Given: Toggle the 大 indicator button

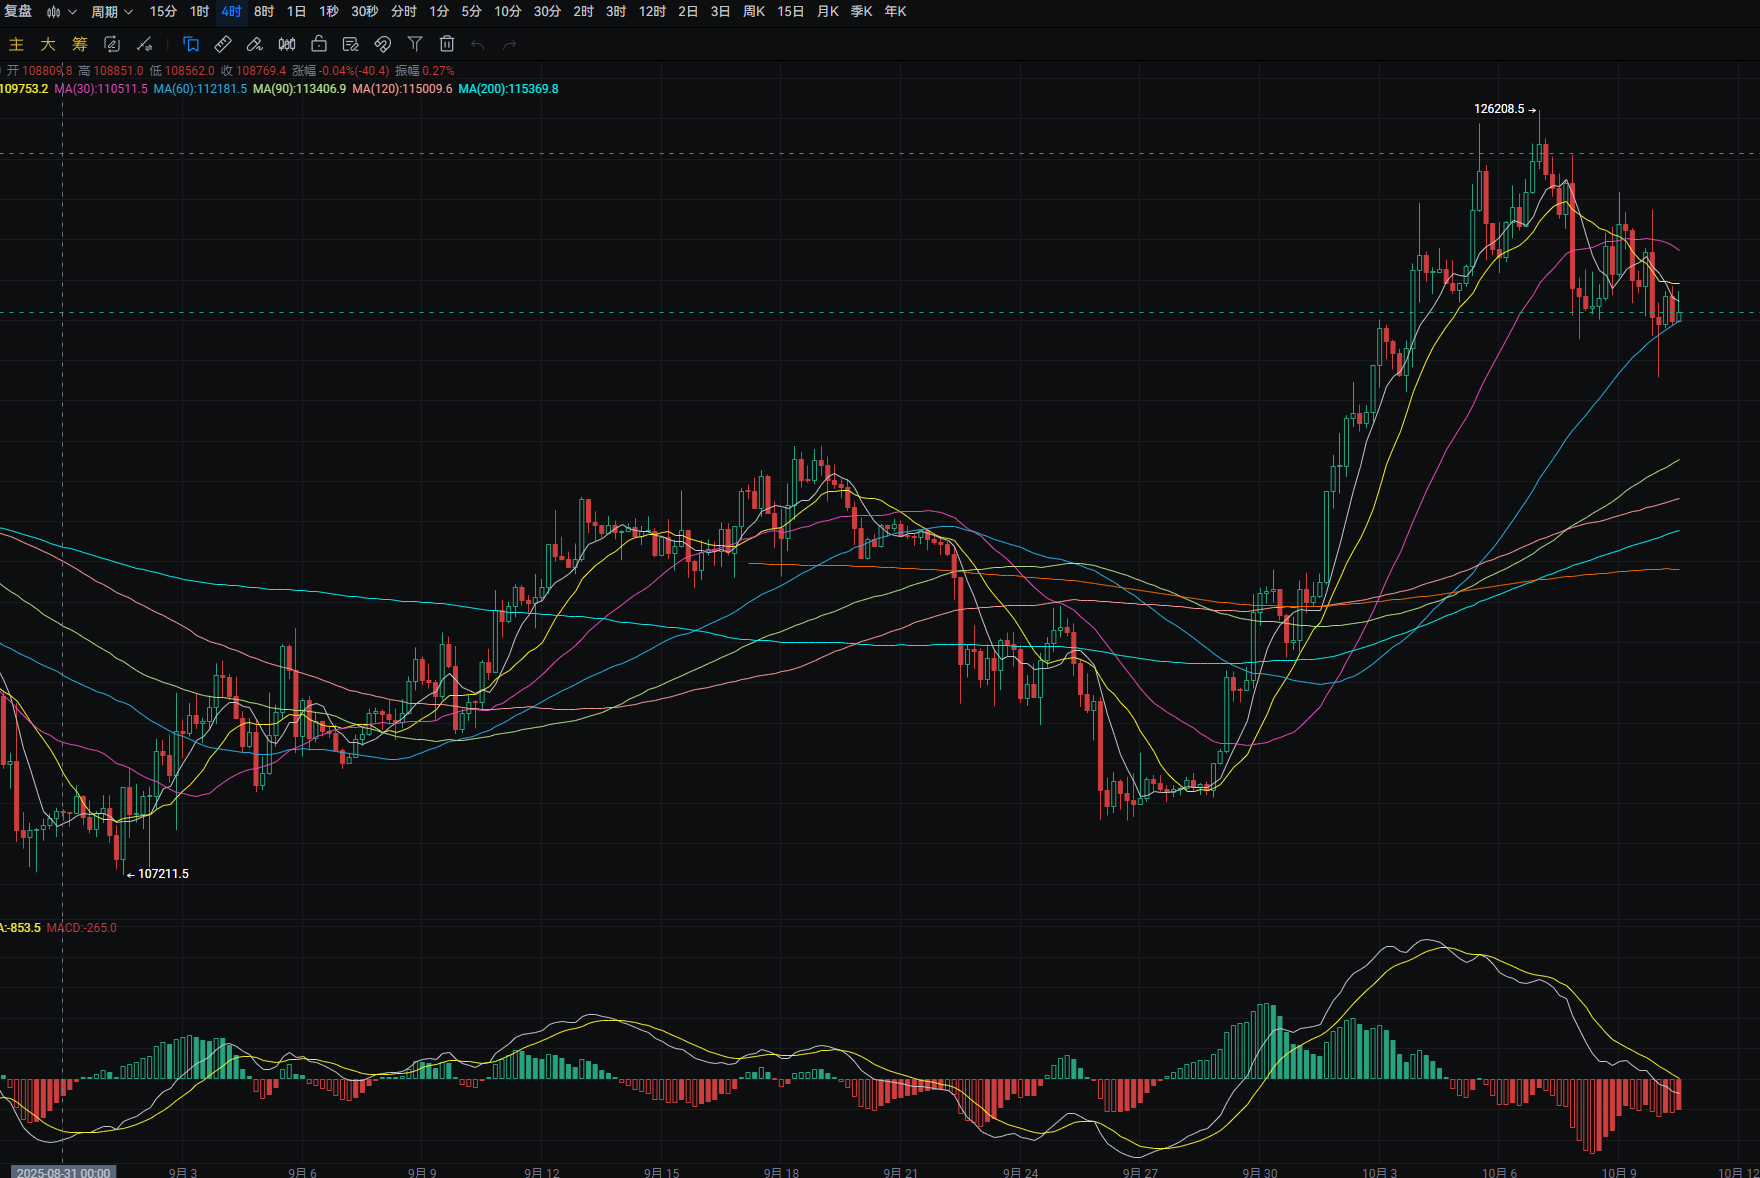Looking at the screenshot, I should point(48,44).
